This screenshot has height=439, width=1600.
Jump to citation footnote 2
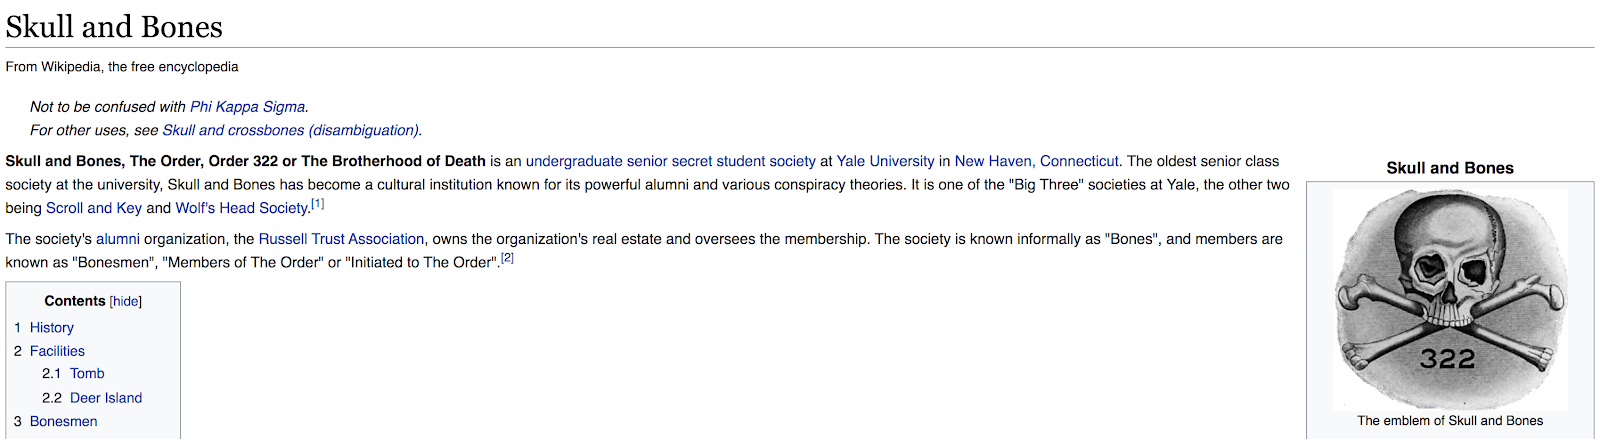pos(507,258)
